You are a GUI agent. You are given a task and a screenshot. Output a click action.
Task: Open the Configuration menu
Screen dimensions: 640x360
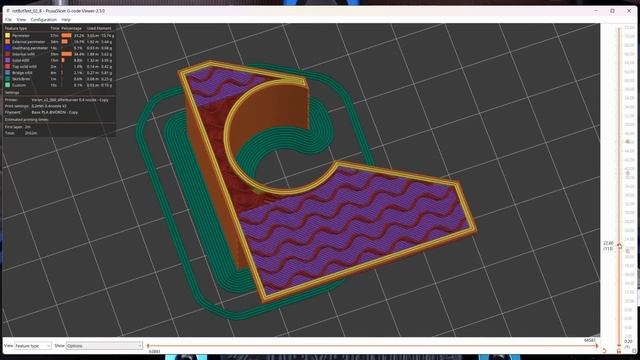coord(44,20)
